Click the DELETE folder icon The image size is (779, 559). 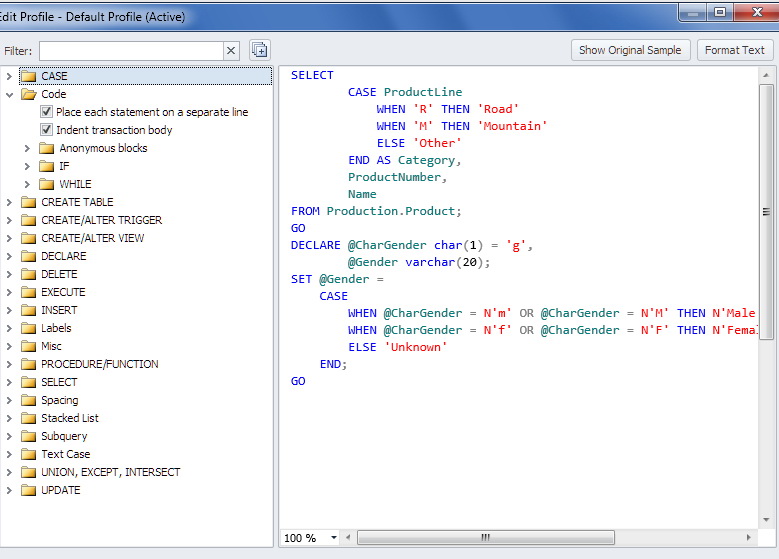[x=29, y=274]
